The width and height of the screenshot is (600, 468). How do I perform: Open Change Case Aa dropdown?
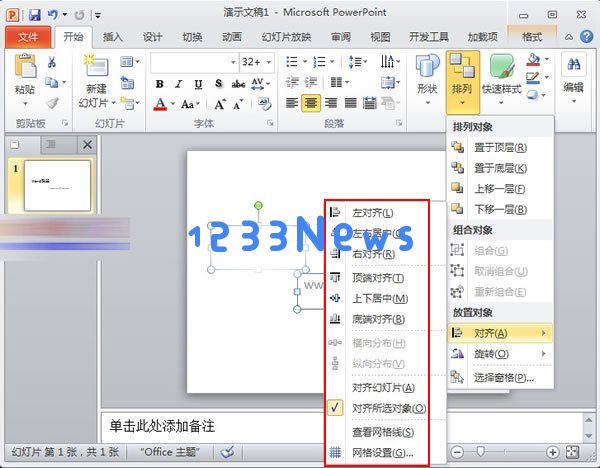[x=190, y=104]
